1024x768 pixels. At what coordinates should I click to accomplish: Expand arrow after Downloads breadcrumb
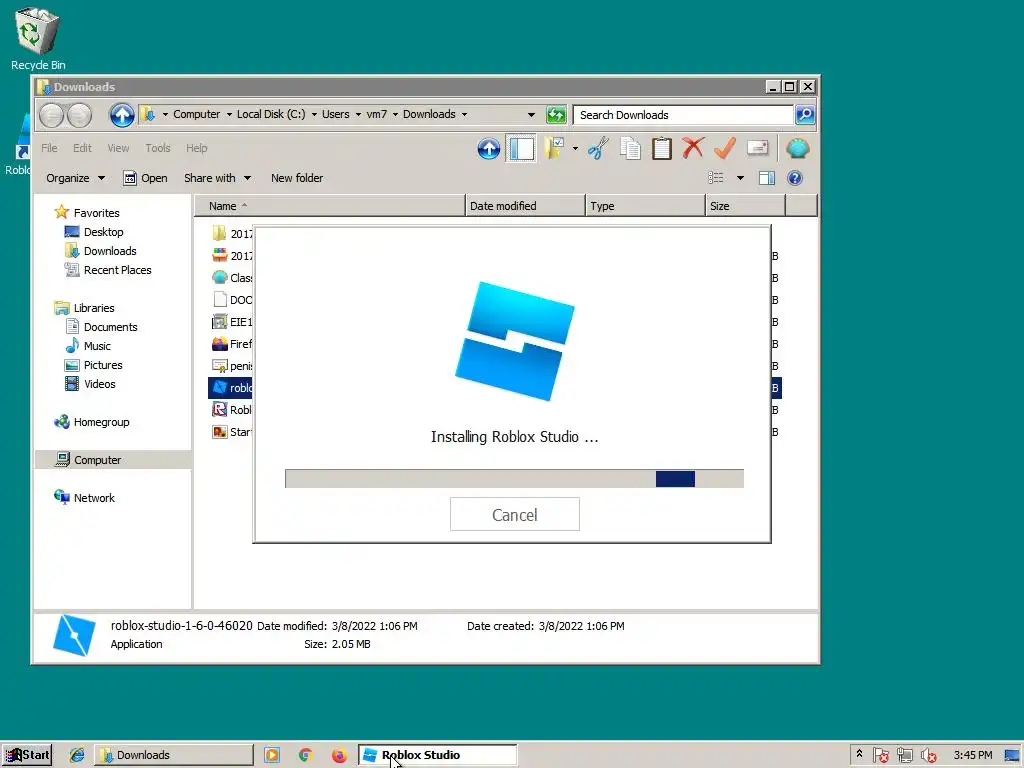pos(464,115)
